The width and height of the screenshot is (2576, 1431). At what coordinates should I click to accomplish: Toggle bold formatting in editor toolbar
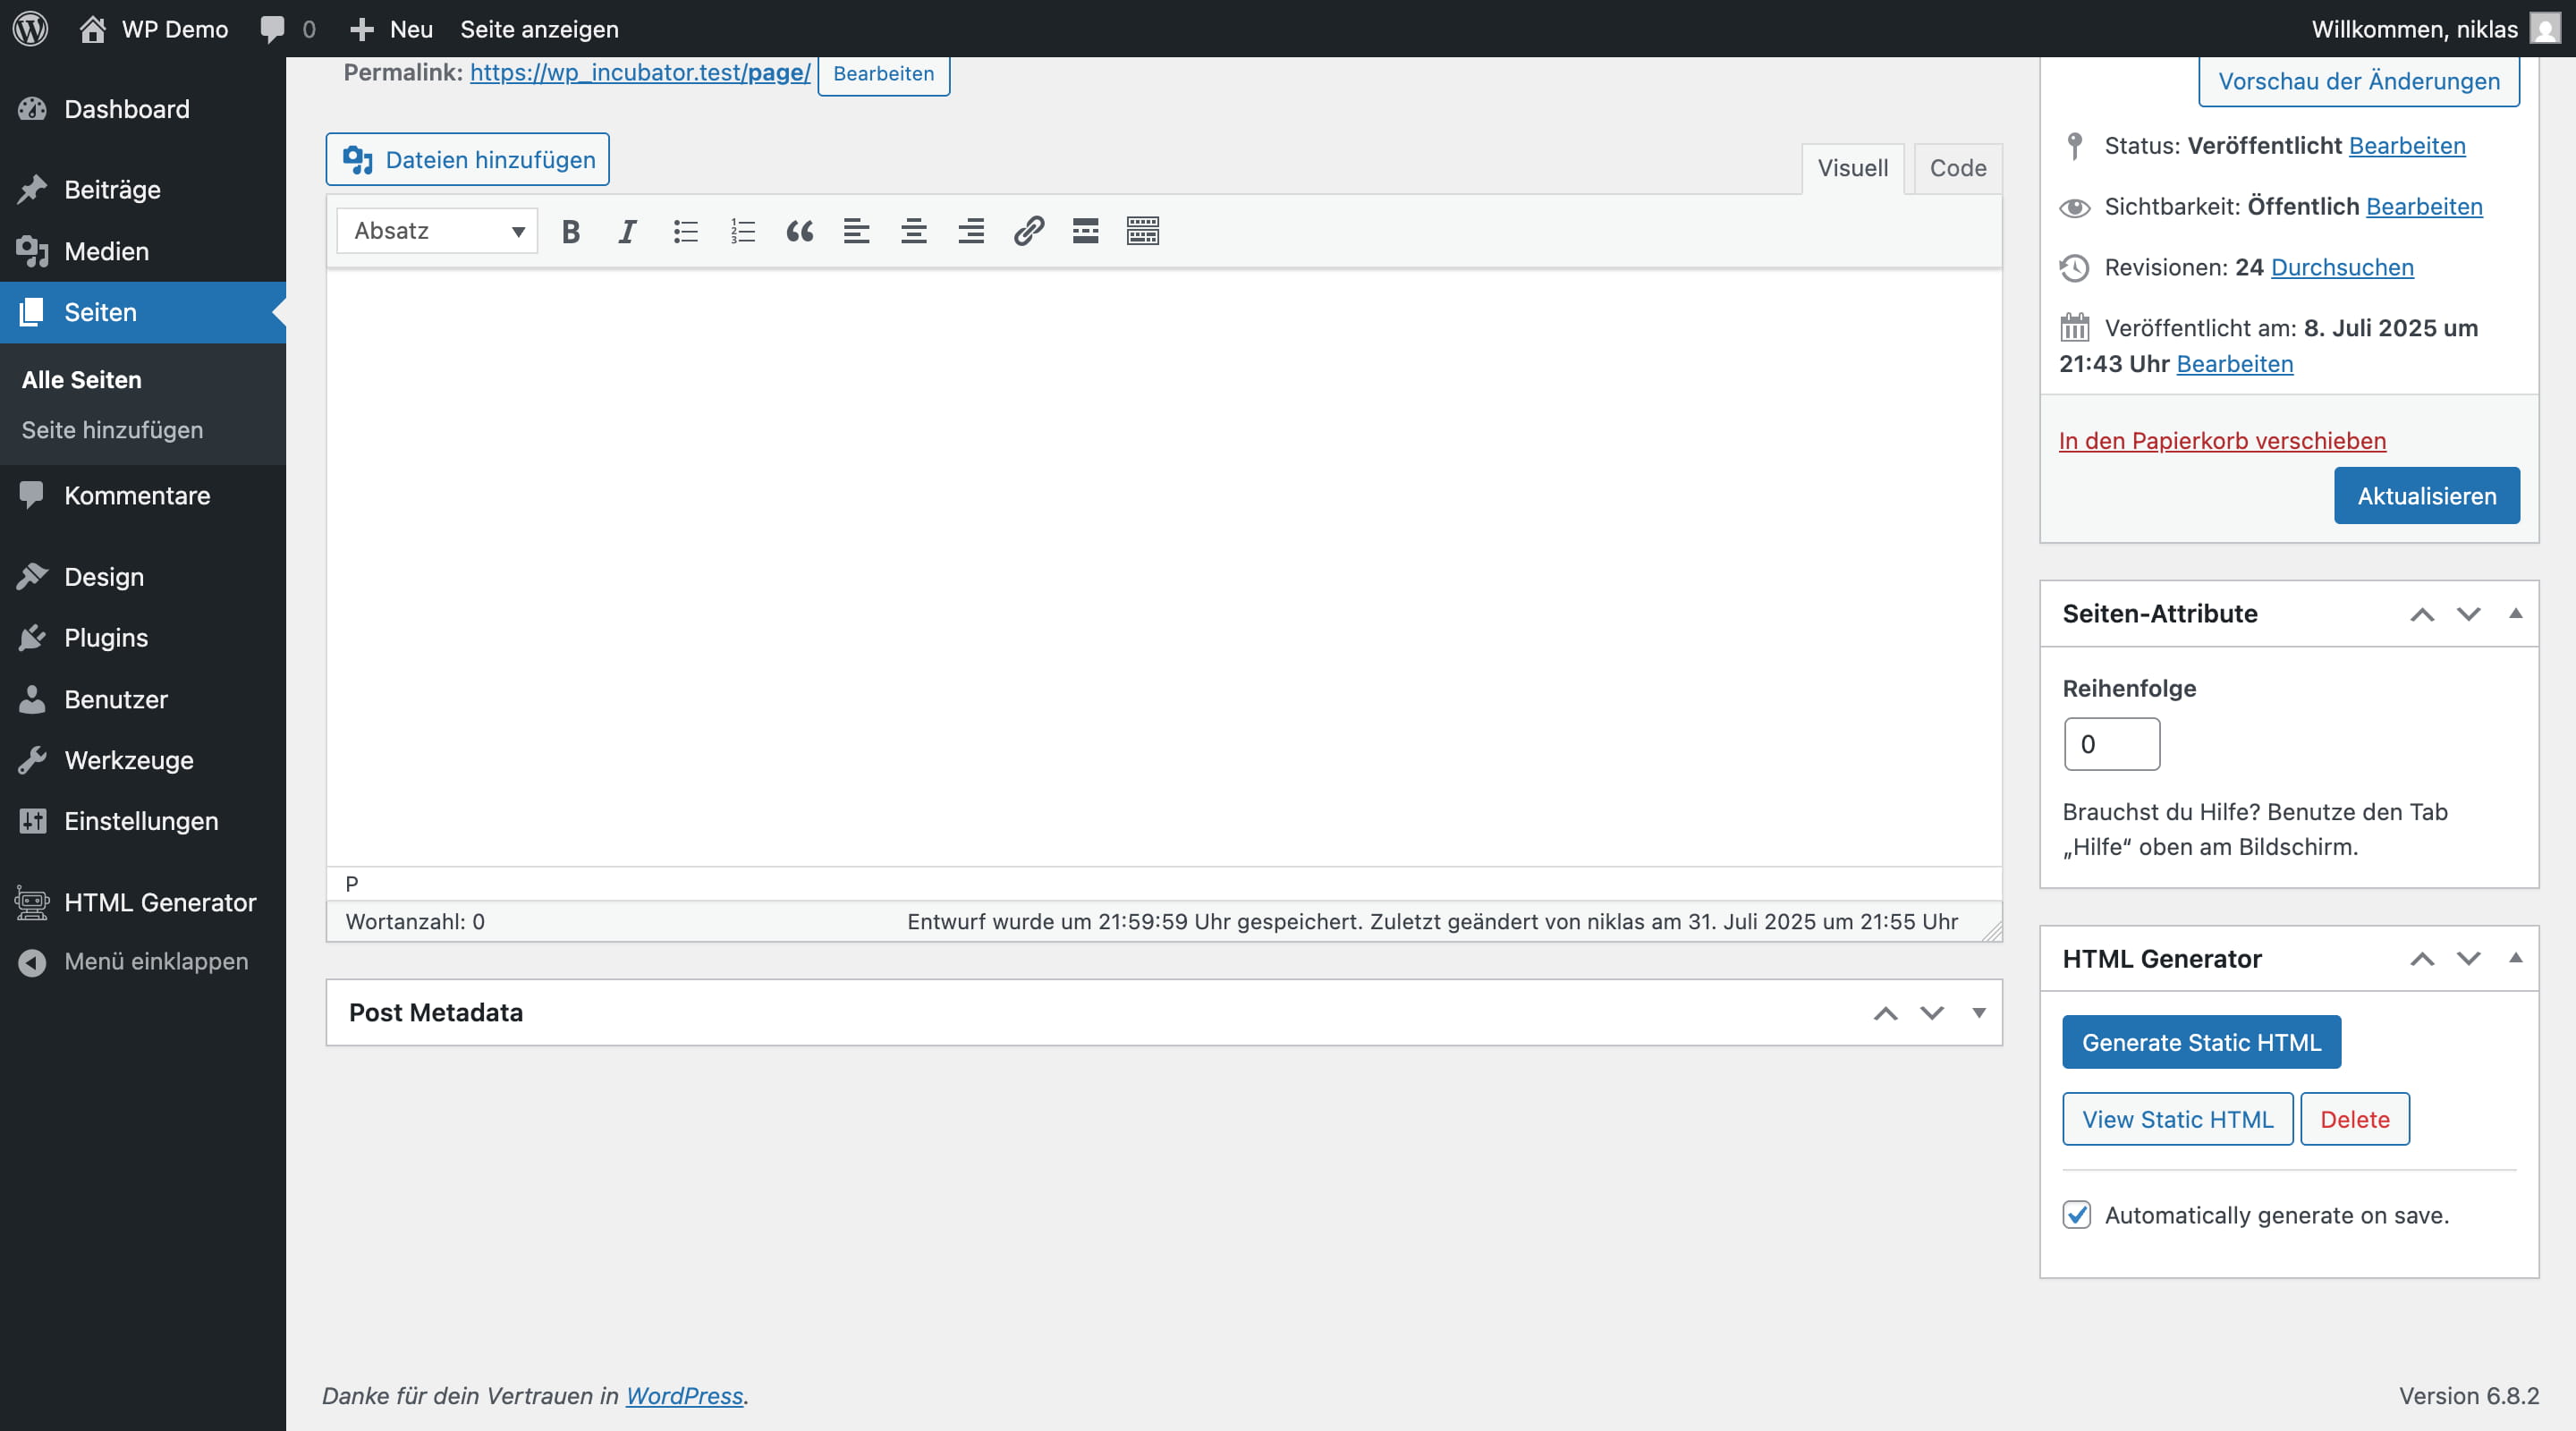click(571, 231)
